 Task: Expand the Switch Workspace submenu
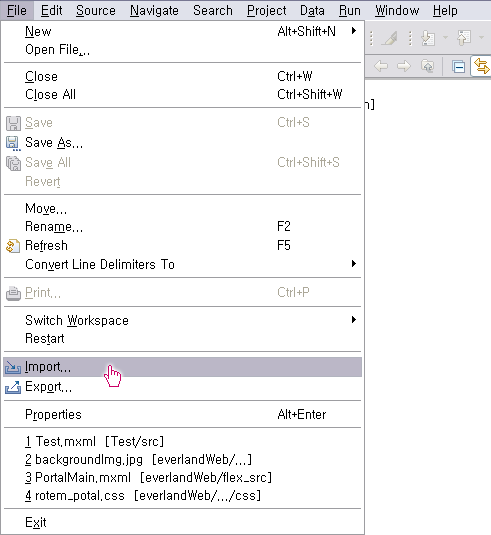point(354,320)
